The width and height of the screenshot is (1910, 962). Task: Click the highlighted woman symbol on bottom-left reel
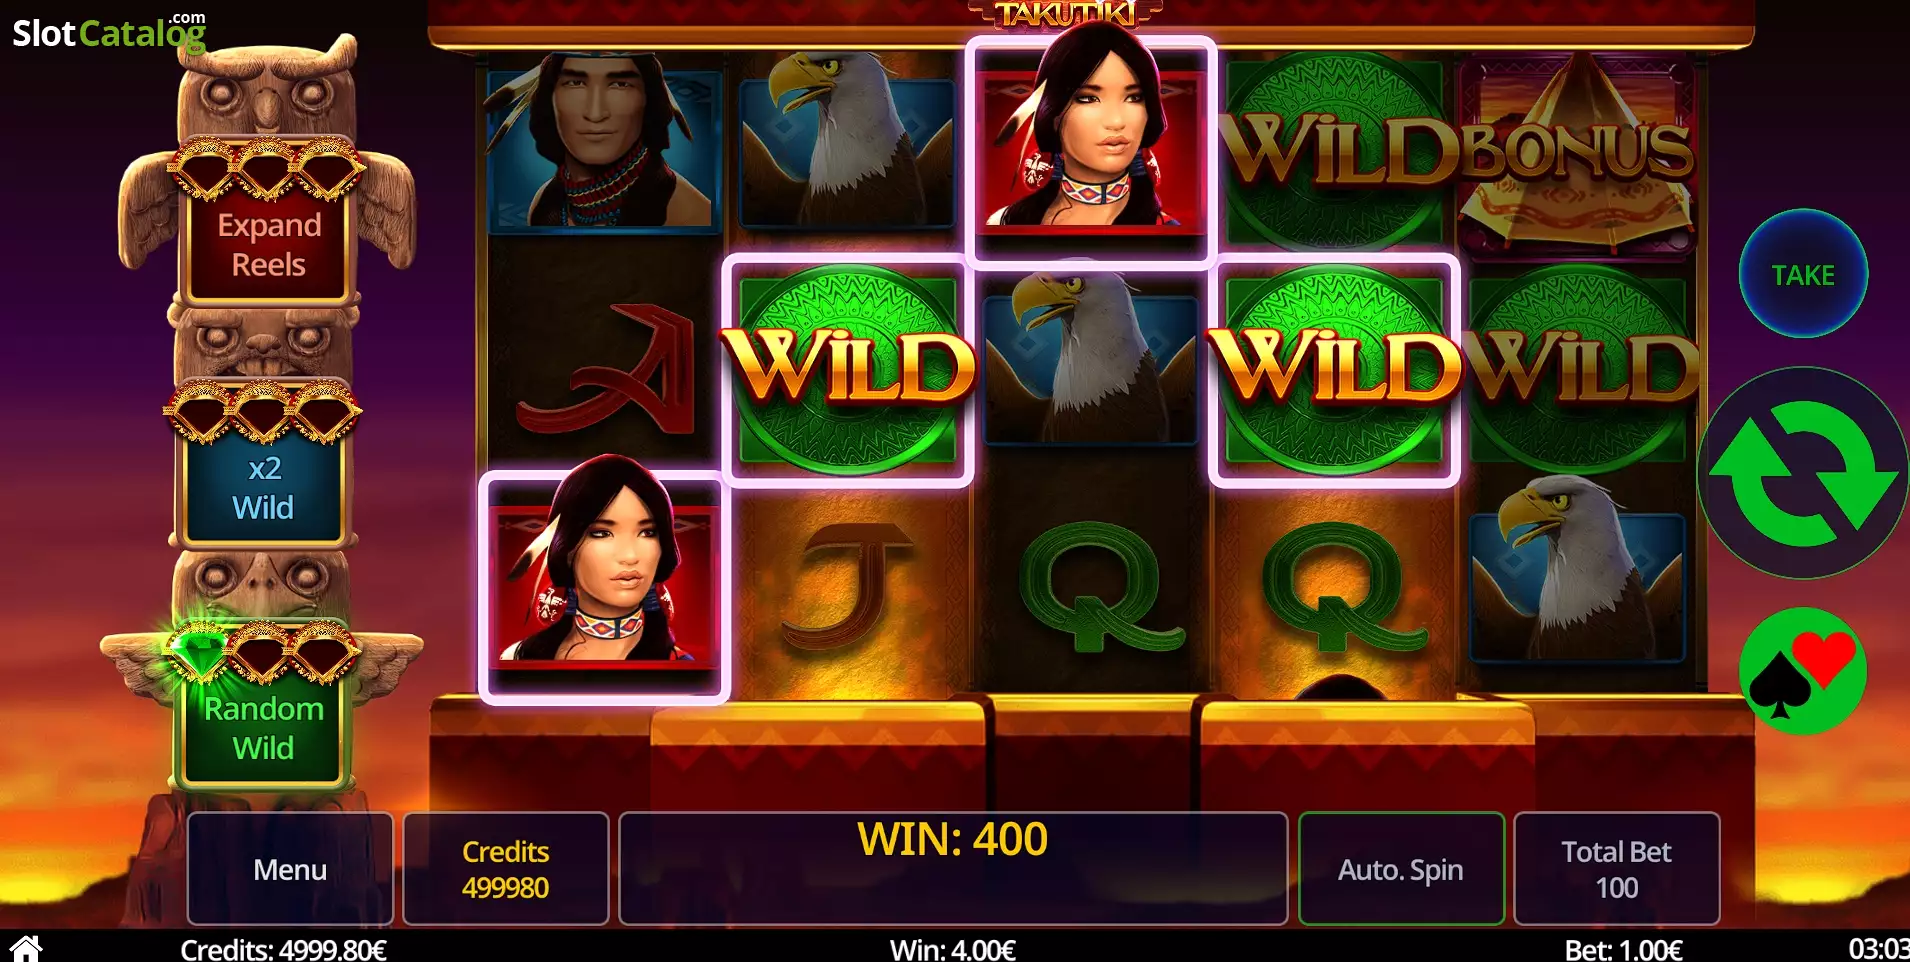pyautogui.click(x=605, y=587)
